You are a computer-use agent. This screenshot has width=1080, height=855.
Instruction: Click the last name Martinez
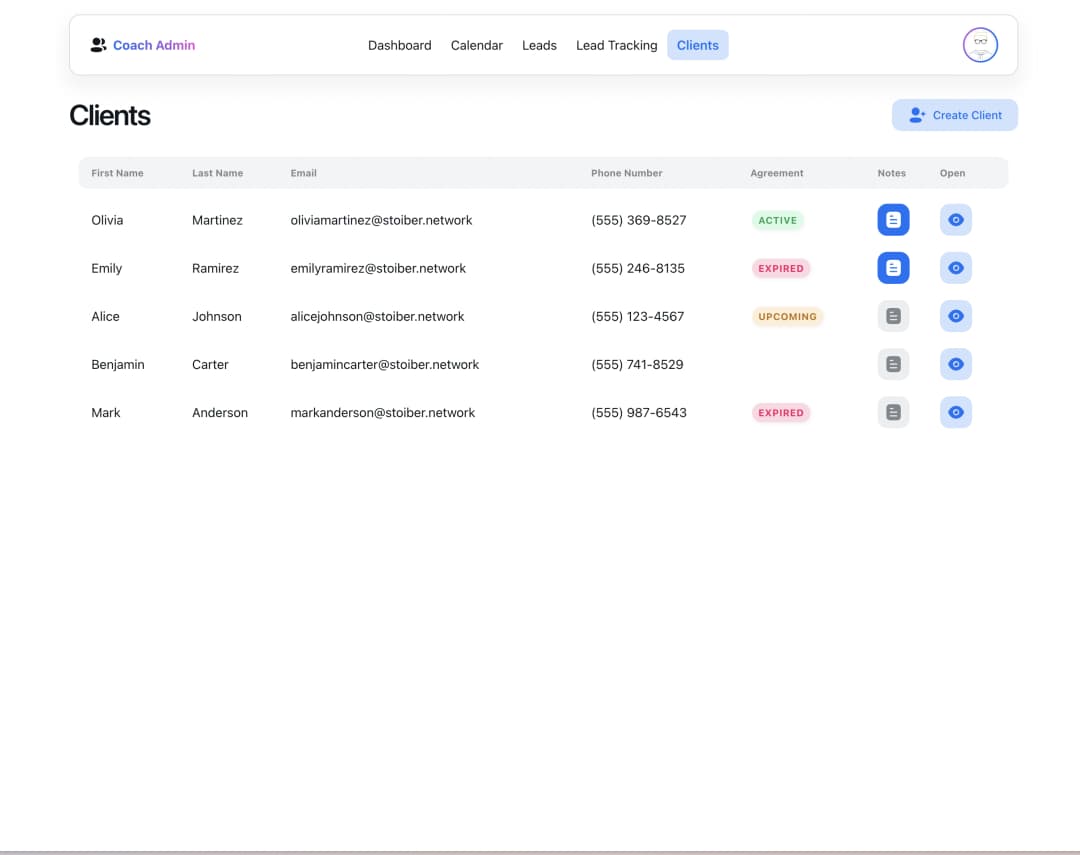(x=217, y=220)
